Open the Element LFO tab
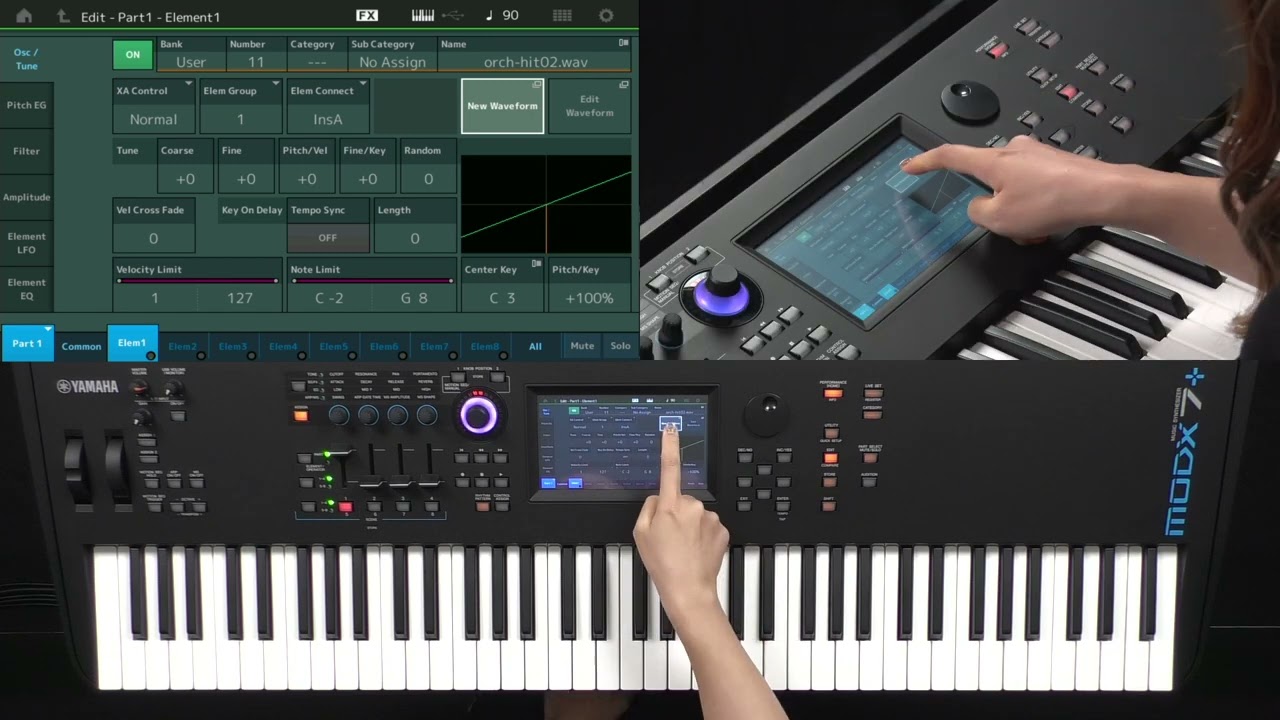 coord(26,242)
